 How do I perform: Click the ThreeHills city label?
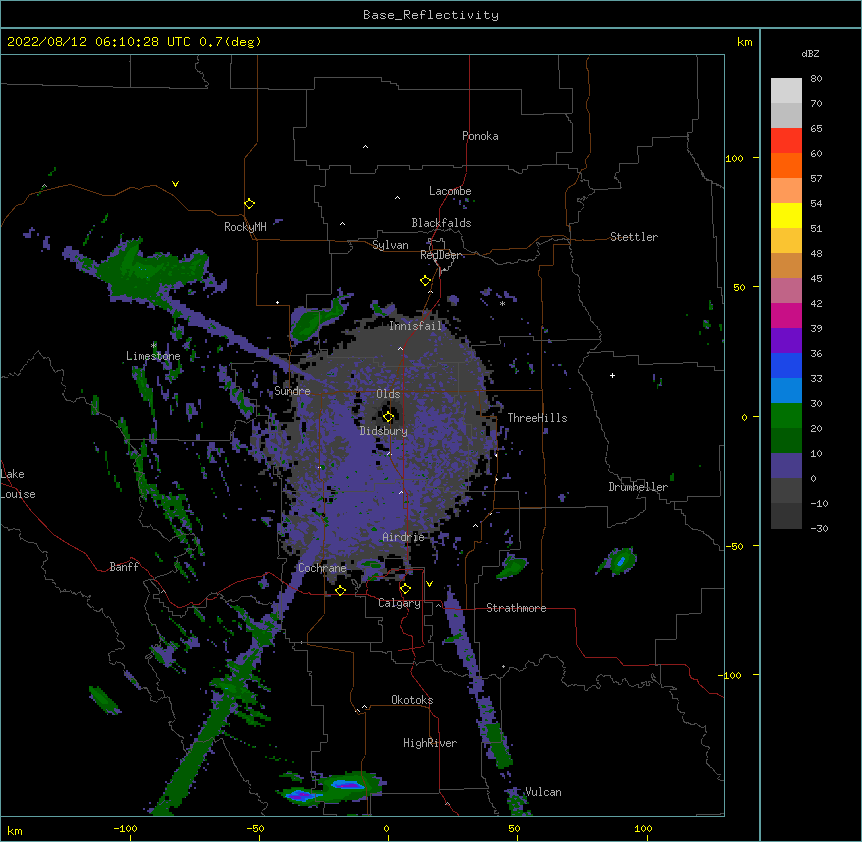click(x=537, y=418)
